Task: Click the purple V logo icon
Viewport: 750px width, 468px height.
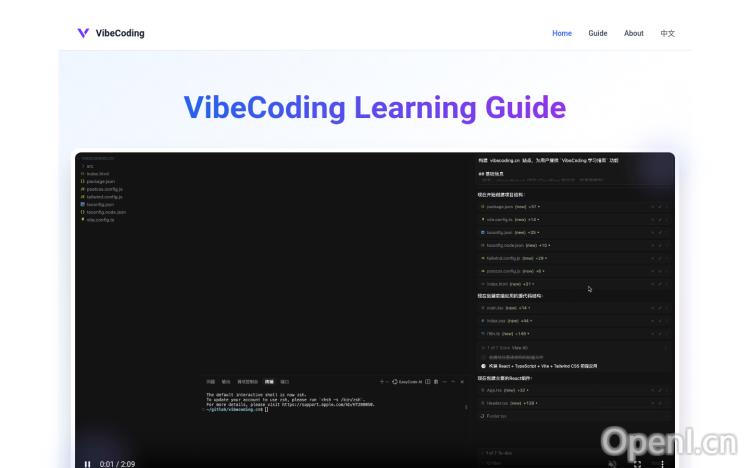Action: click(83, 33)
